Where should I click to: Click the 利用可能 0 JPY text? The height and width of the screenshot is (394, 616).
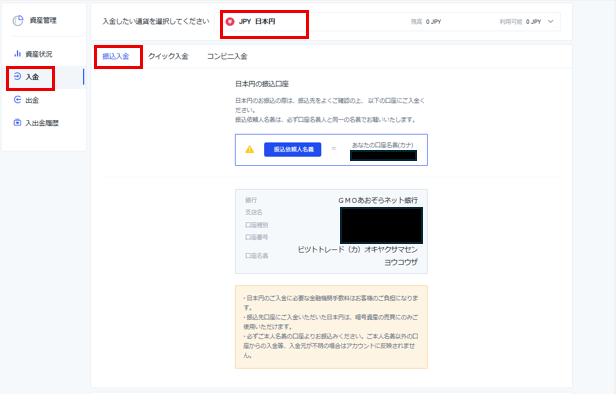(521, 22)
